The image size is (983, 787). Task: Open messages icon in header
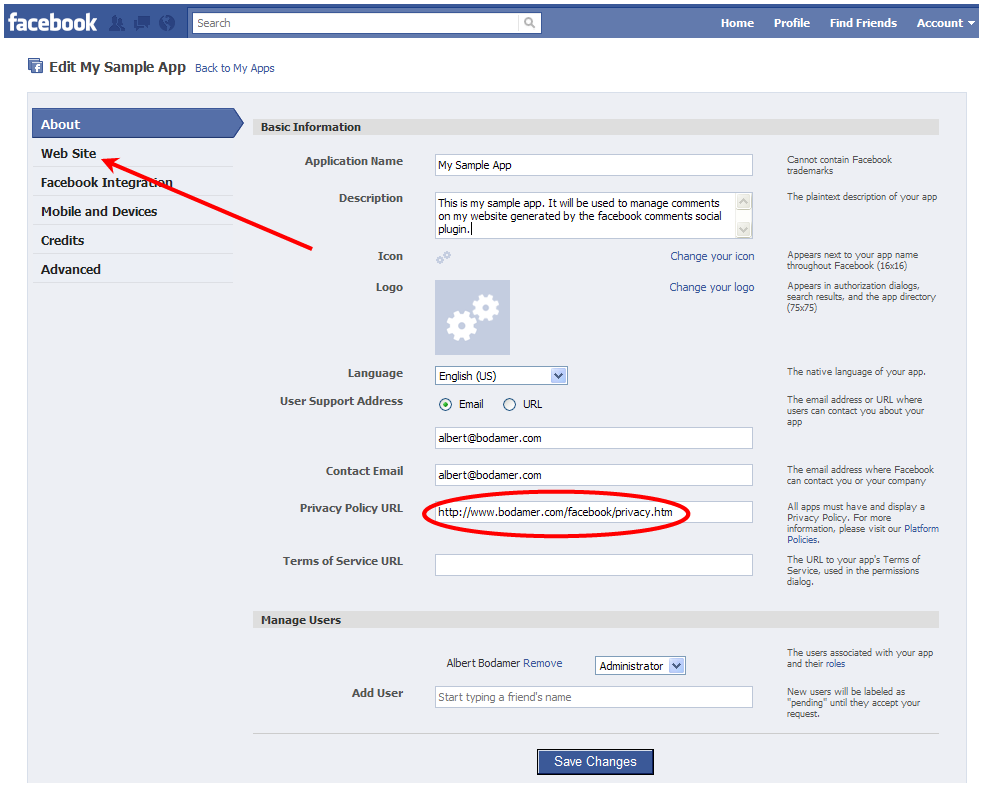pos(142,23)
